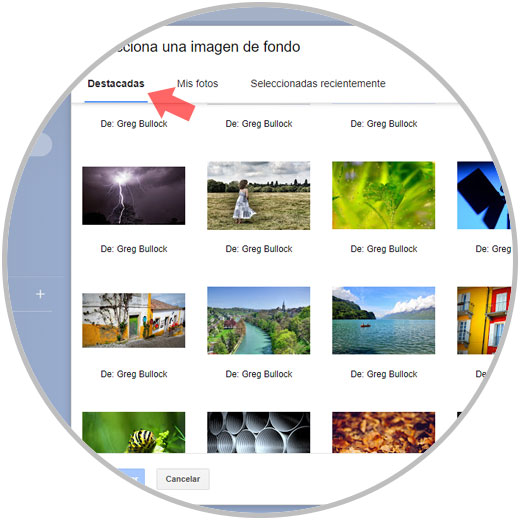
Task: Select the striped caterpillar thumbnail
Action: [x=134, y=432]
